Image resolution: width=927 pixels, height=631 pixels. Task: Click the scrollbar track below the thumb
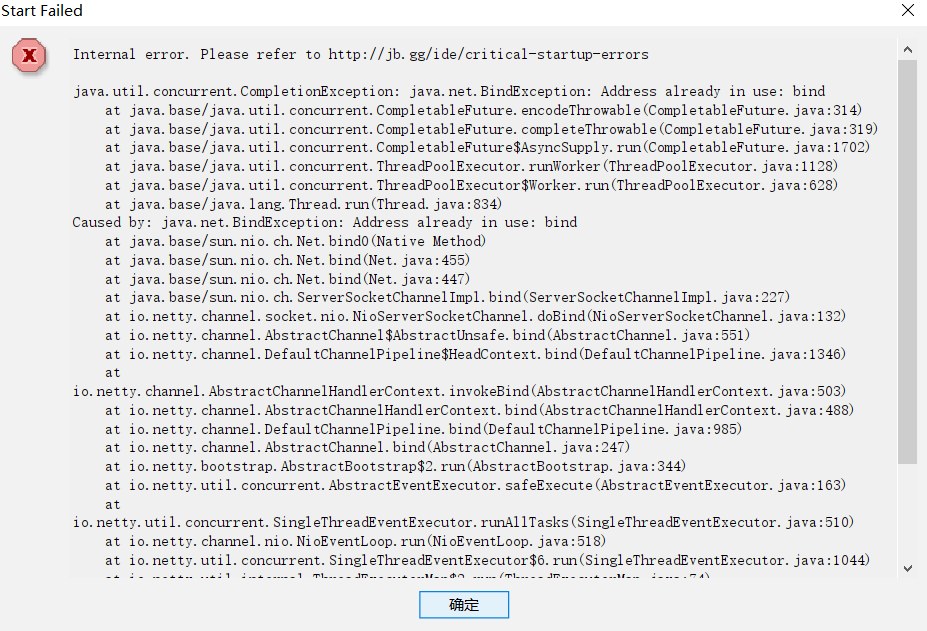tap(907, 512)
